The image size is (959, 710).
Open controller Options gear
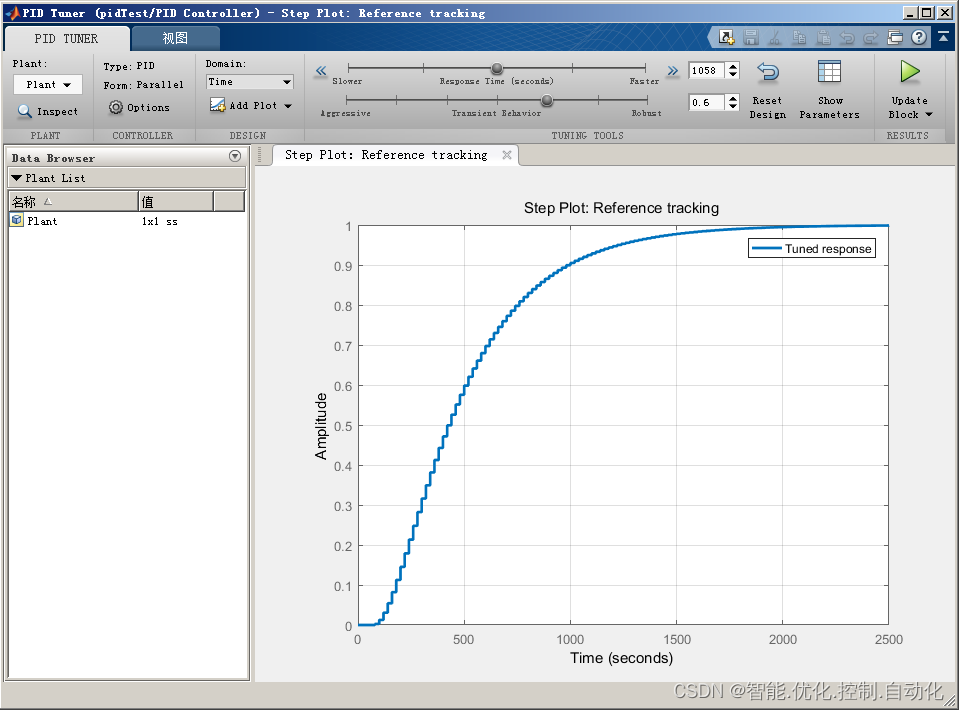point(139,108)
